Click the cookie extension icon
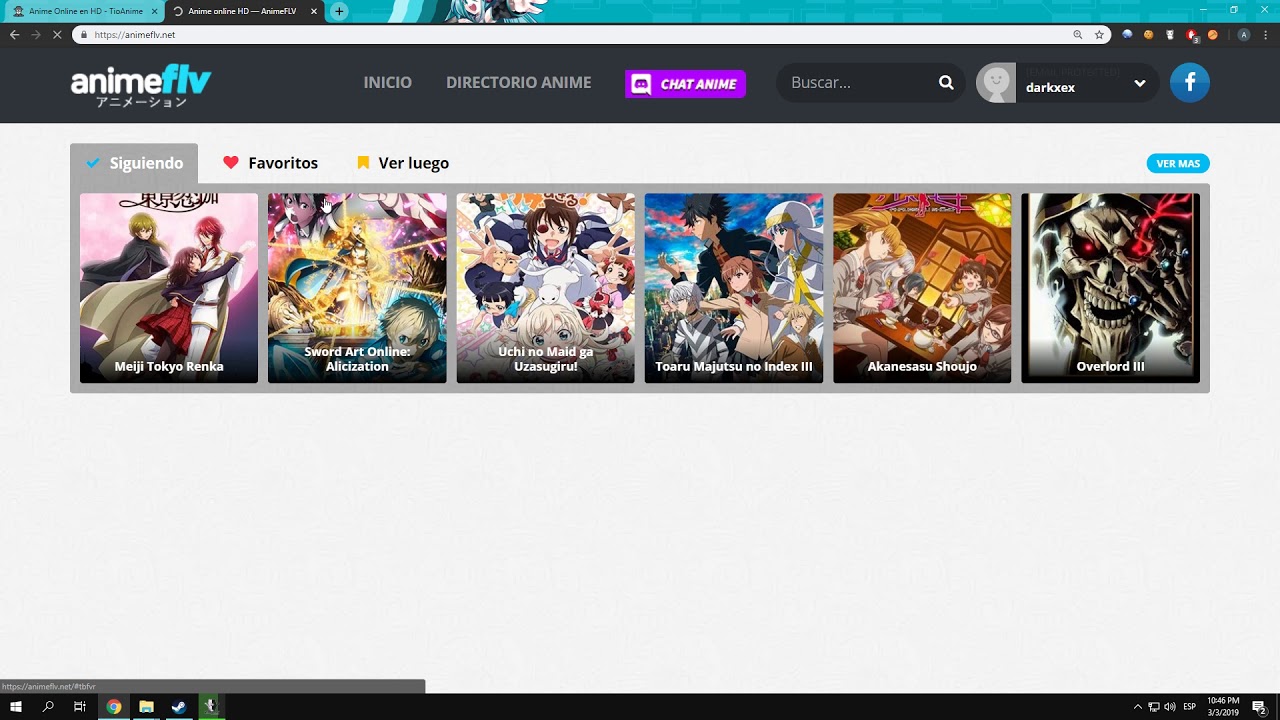The image size is (1280, 720). 1148,34
